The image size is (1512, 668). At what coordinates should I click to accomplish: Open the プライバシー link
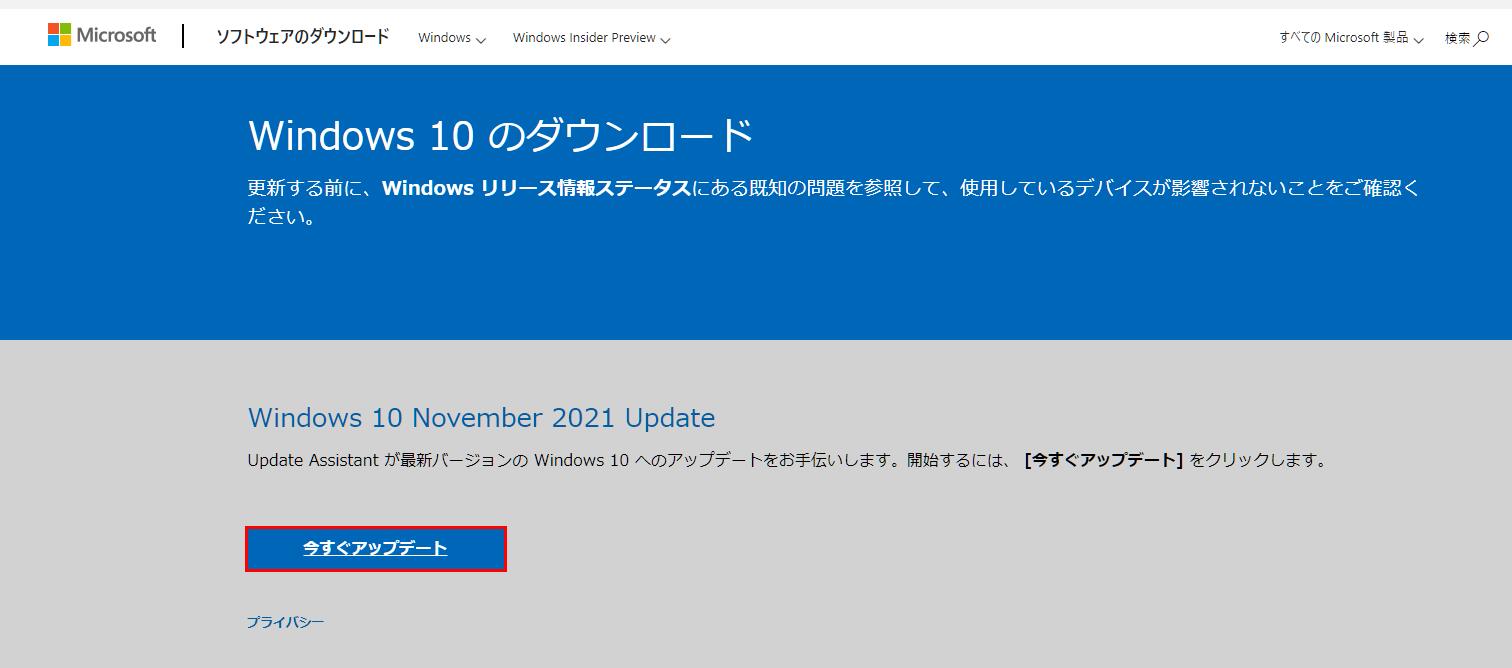click(285, 621)
